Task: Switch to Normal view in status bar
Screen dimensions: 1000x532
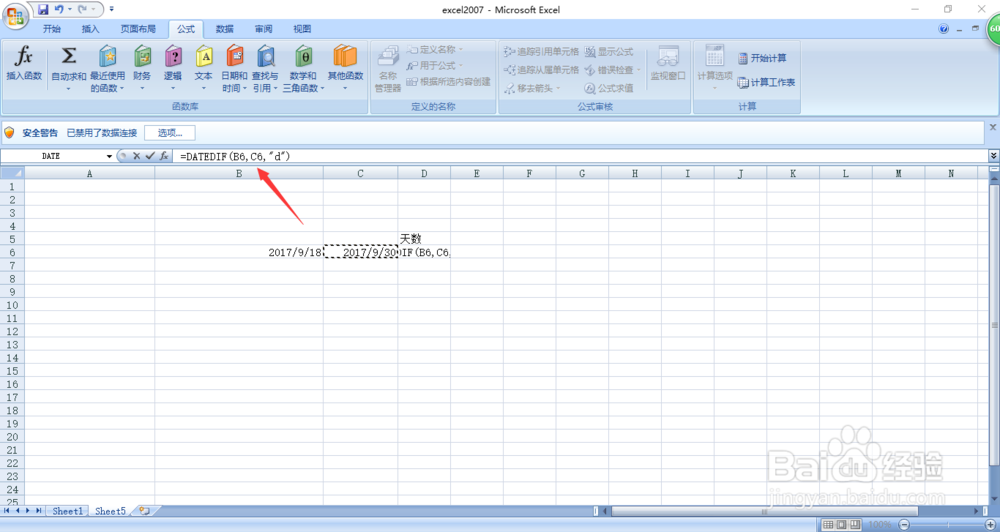Action: coord(828,524)
